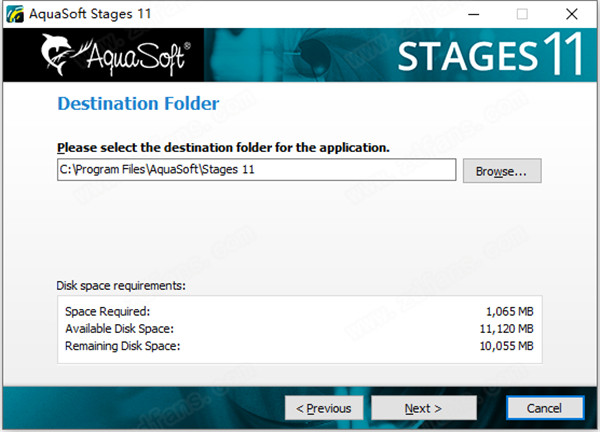Click the AquaSoft Stages title bar icon

pos(15,14)
